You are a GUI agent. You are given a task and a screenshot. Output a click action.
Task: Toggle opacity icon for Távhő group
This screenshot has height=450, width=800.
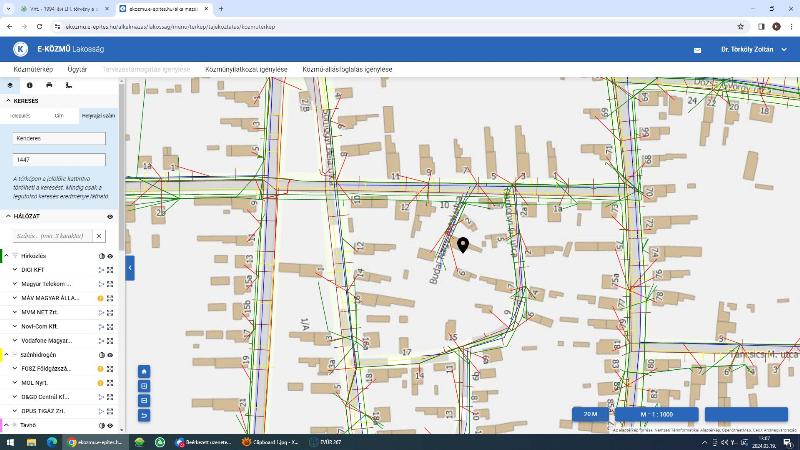(102, 425)
